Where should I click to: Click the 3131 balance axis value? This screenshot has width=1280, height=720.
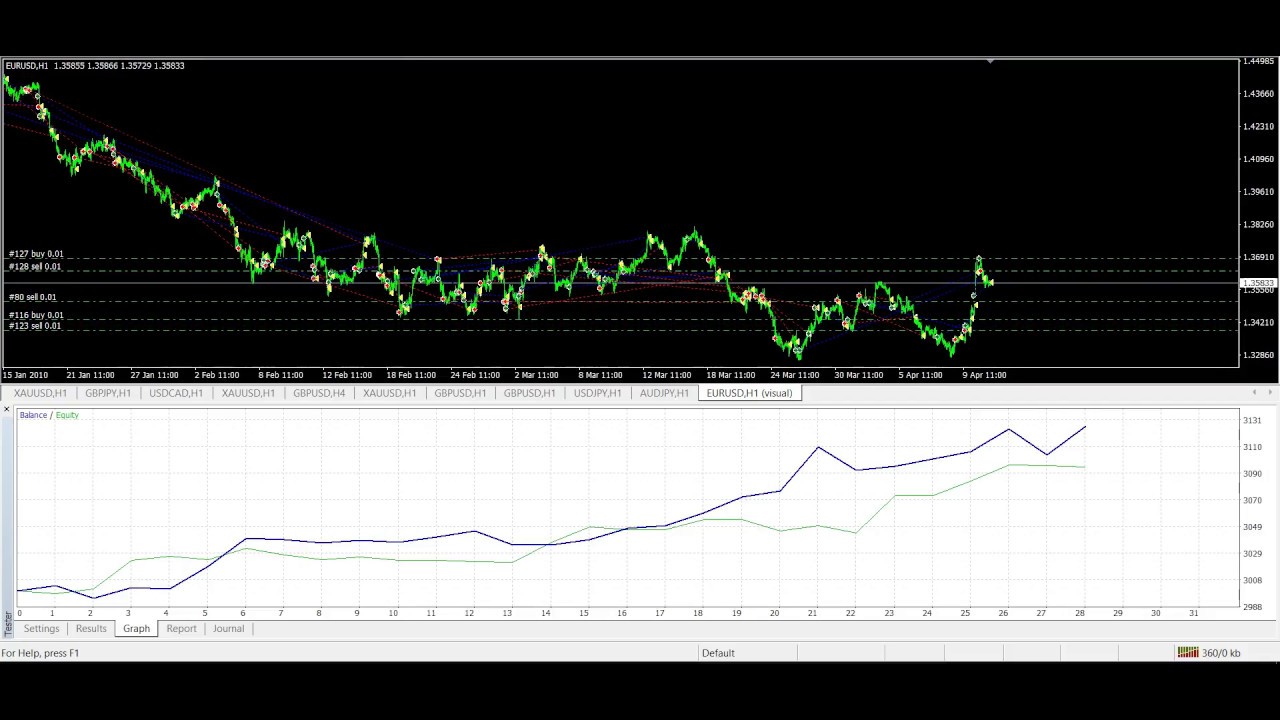[1252, 421]
